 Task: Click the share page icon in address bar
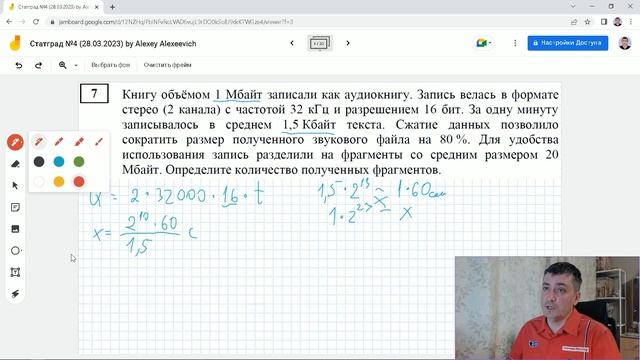574,22
